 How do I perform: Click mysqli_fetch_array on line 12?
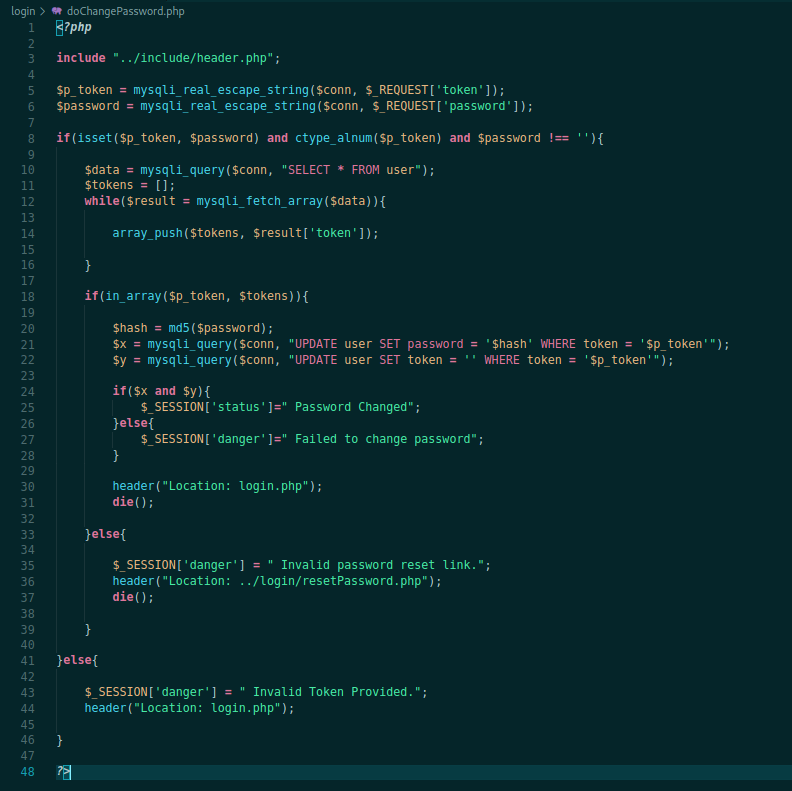point(260,201)
